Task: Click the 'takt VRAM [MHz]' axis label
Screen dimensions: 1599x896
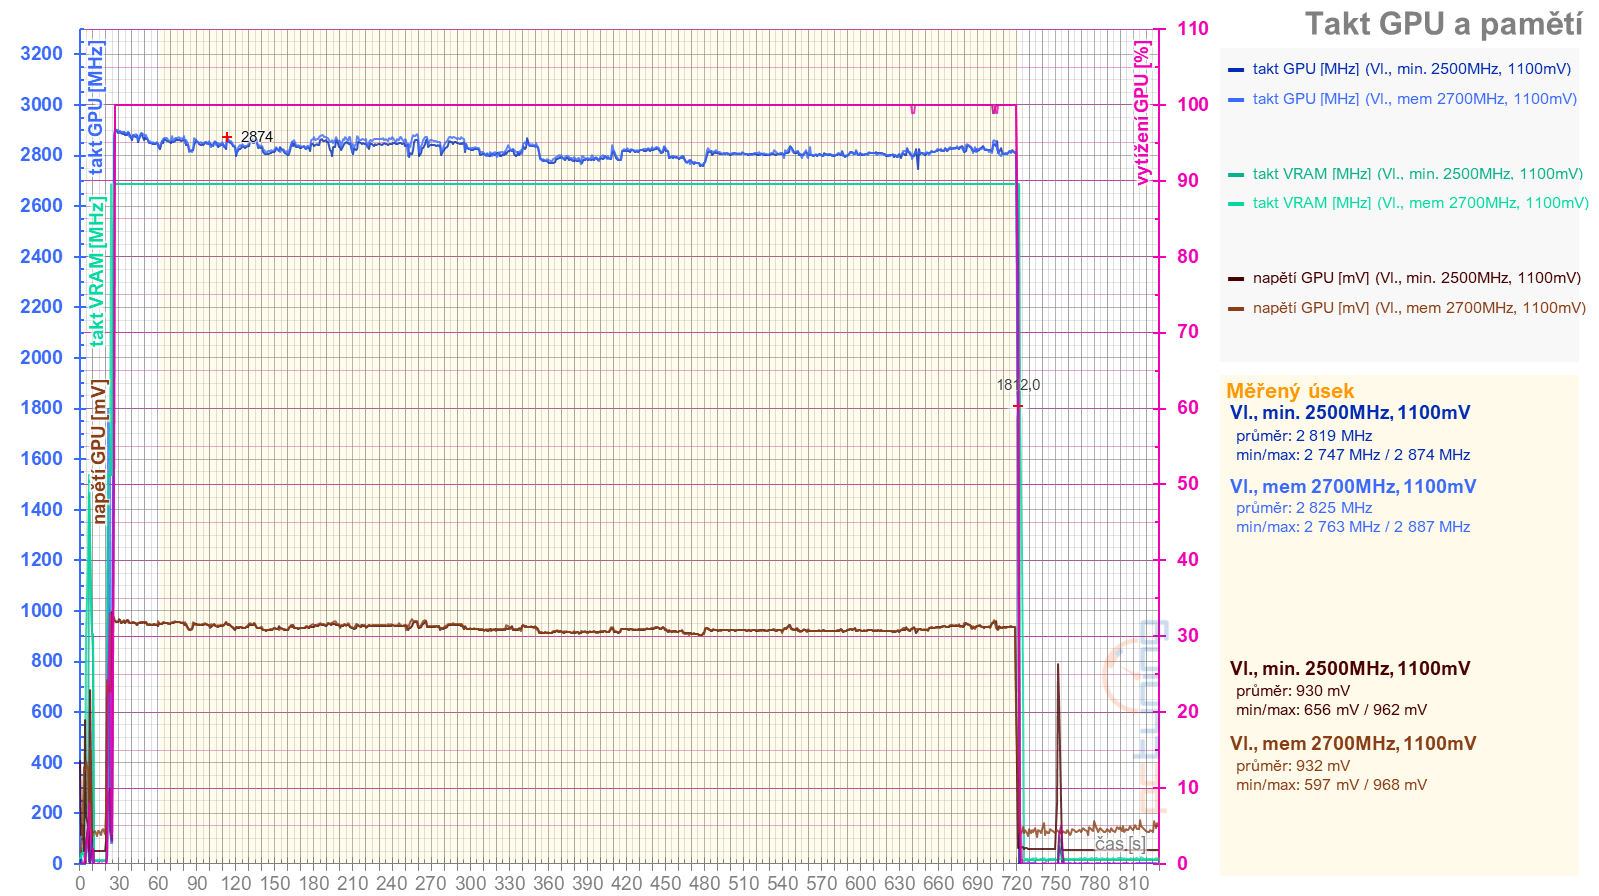Action: pos(96,272)
